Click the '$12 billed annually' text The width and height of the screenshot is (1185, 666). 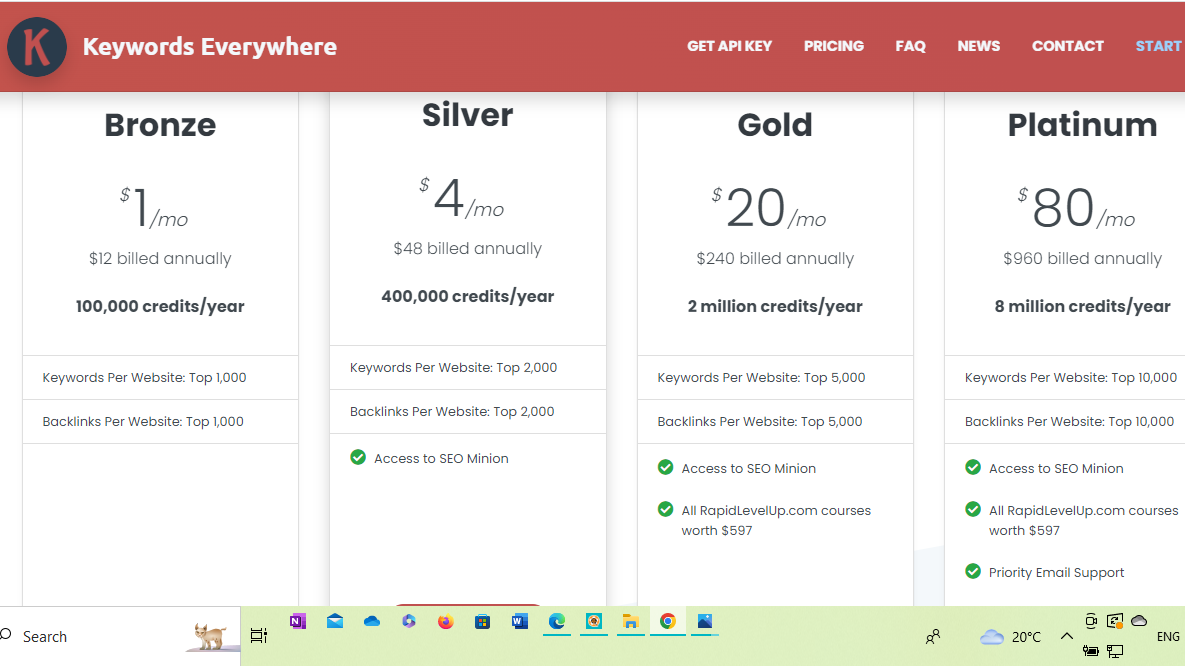[x=160, y=259]
